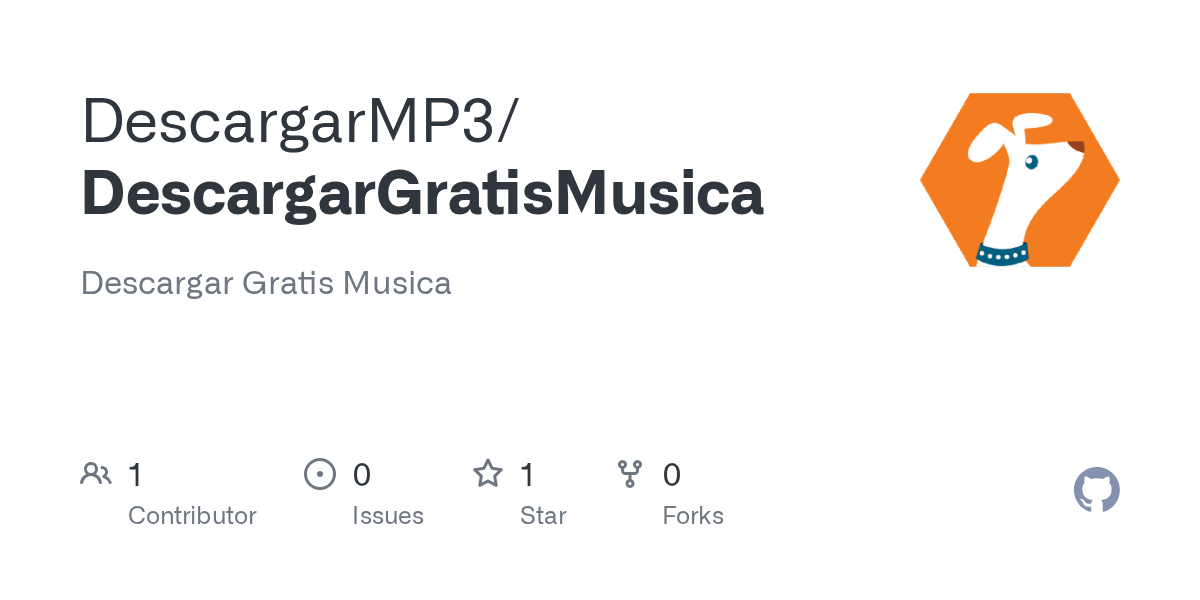This screenshot has width=1200, height=600.
Task: Open the DescargarGratisMusica repository title
Action: [x=423, y=194]
